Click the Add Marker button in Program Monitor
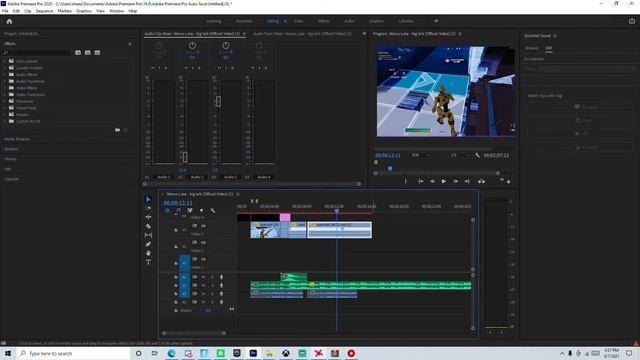640x360 pixels. click(x=405, y=181)
